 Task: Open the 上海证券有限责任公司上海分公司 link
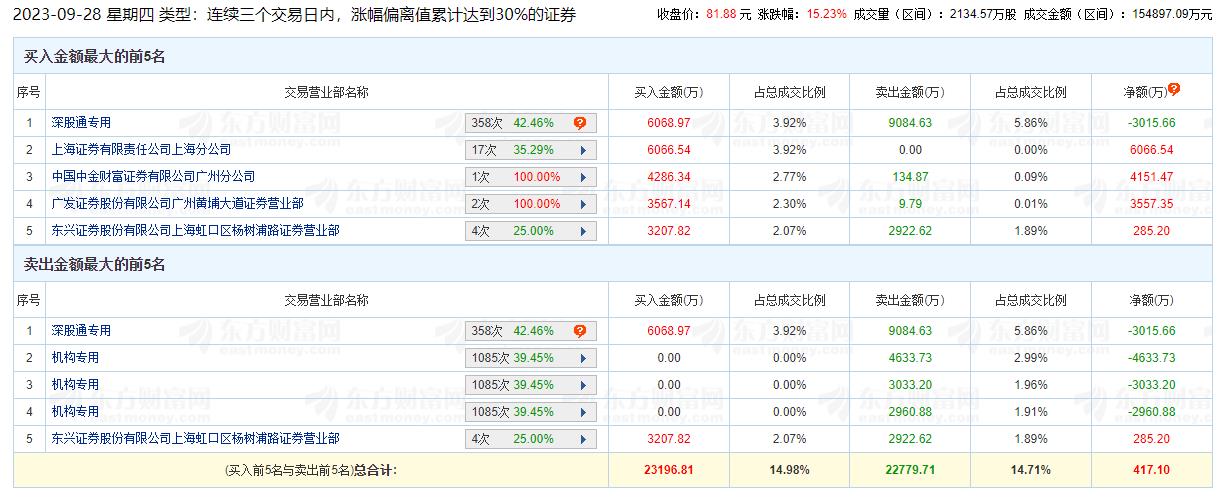point(141,150)
